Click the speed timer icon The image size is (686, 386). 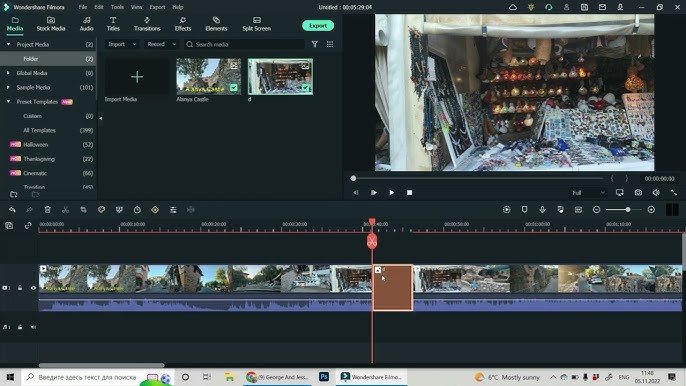(x=137, y=210)
